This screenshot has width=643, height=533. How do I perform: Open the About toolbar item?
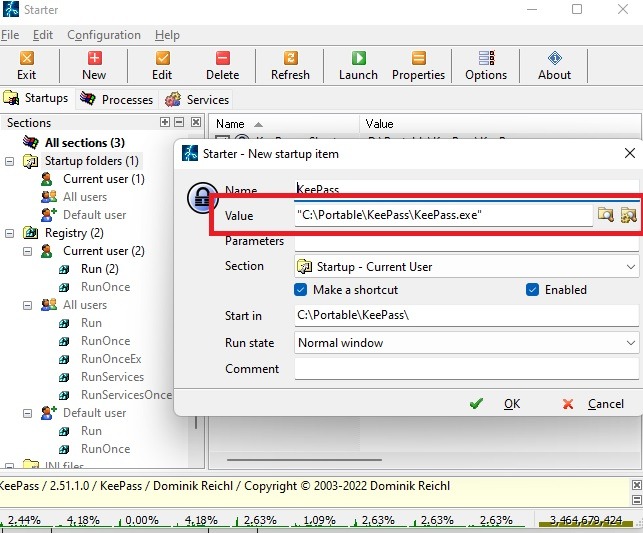[x=554, y=66]
